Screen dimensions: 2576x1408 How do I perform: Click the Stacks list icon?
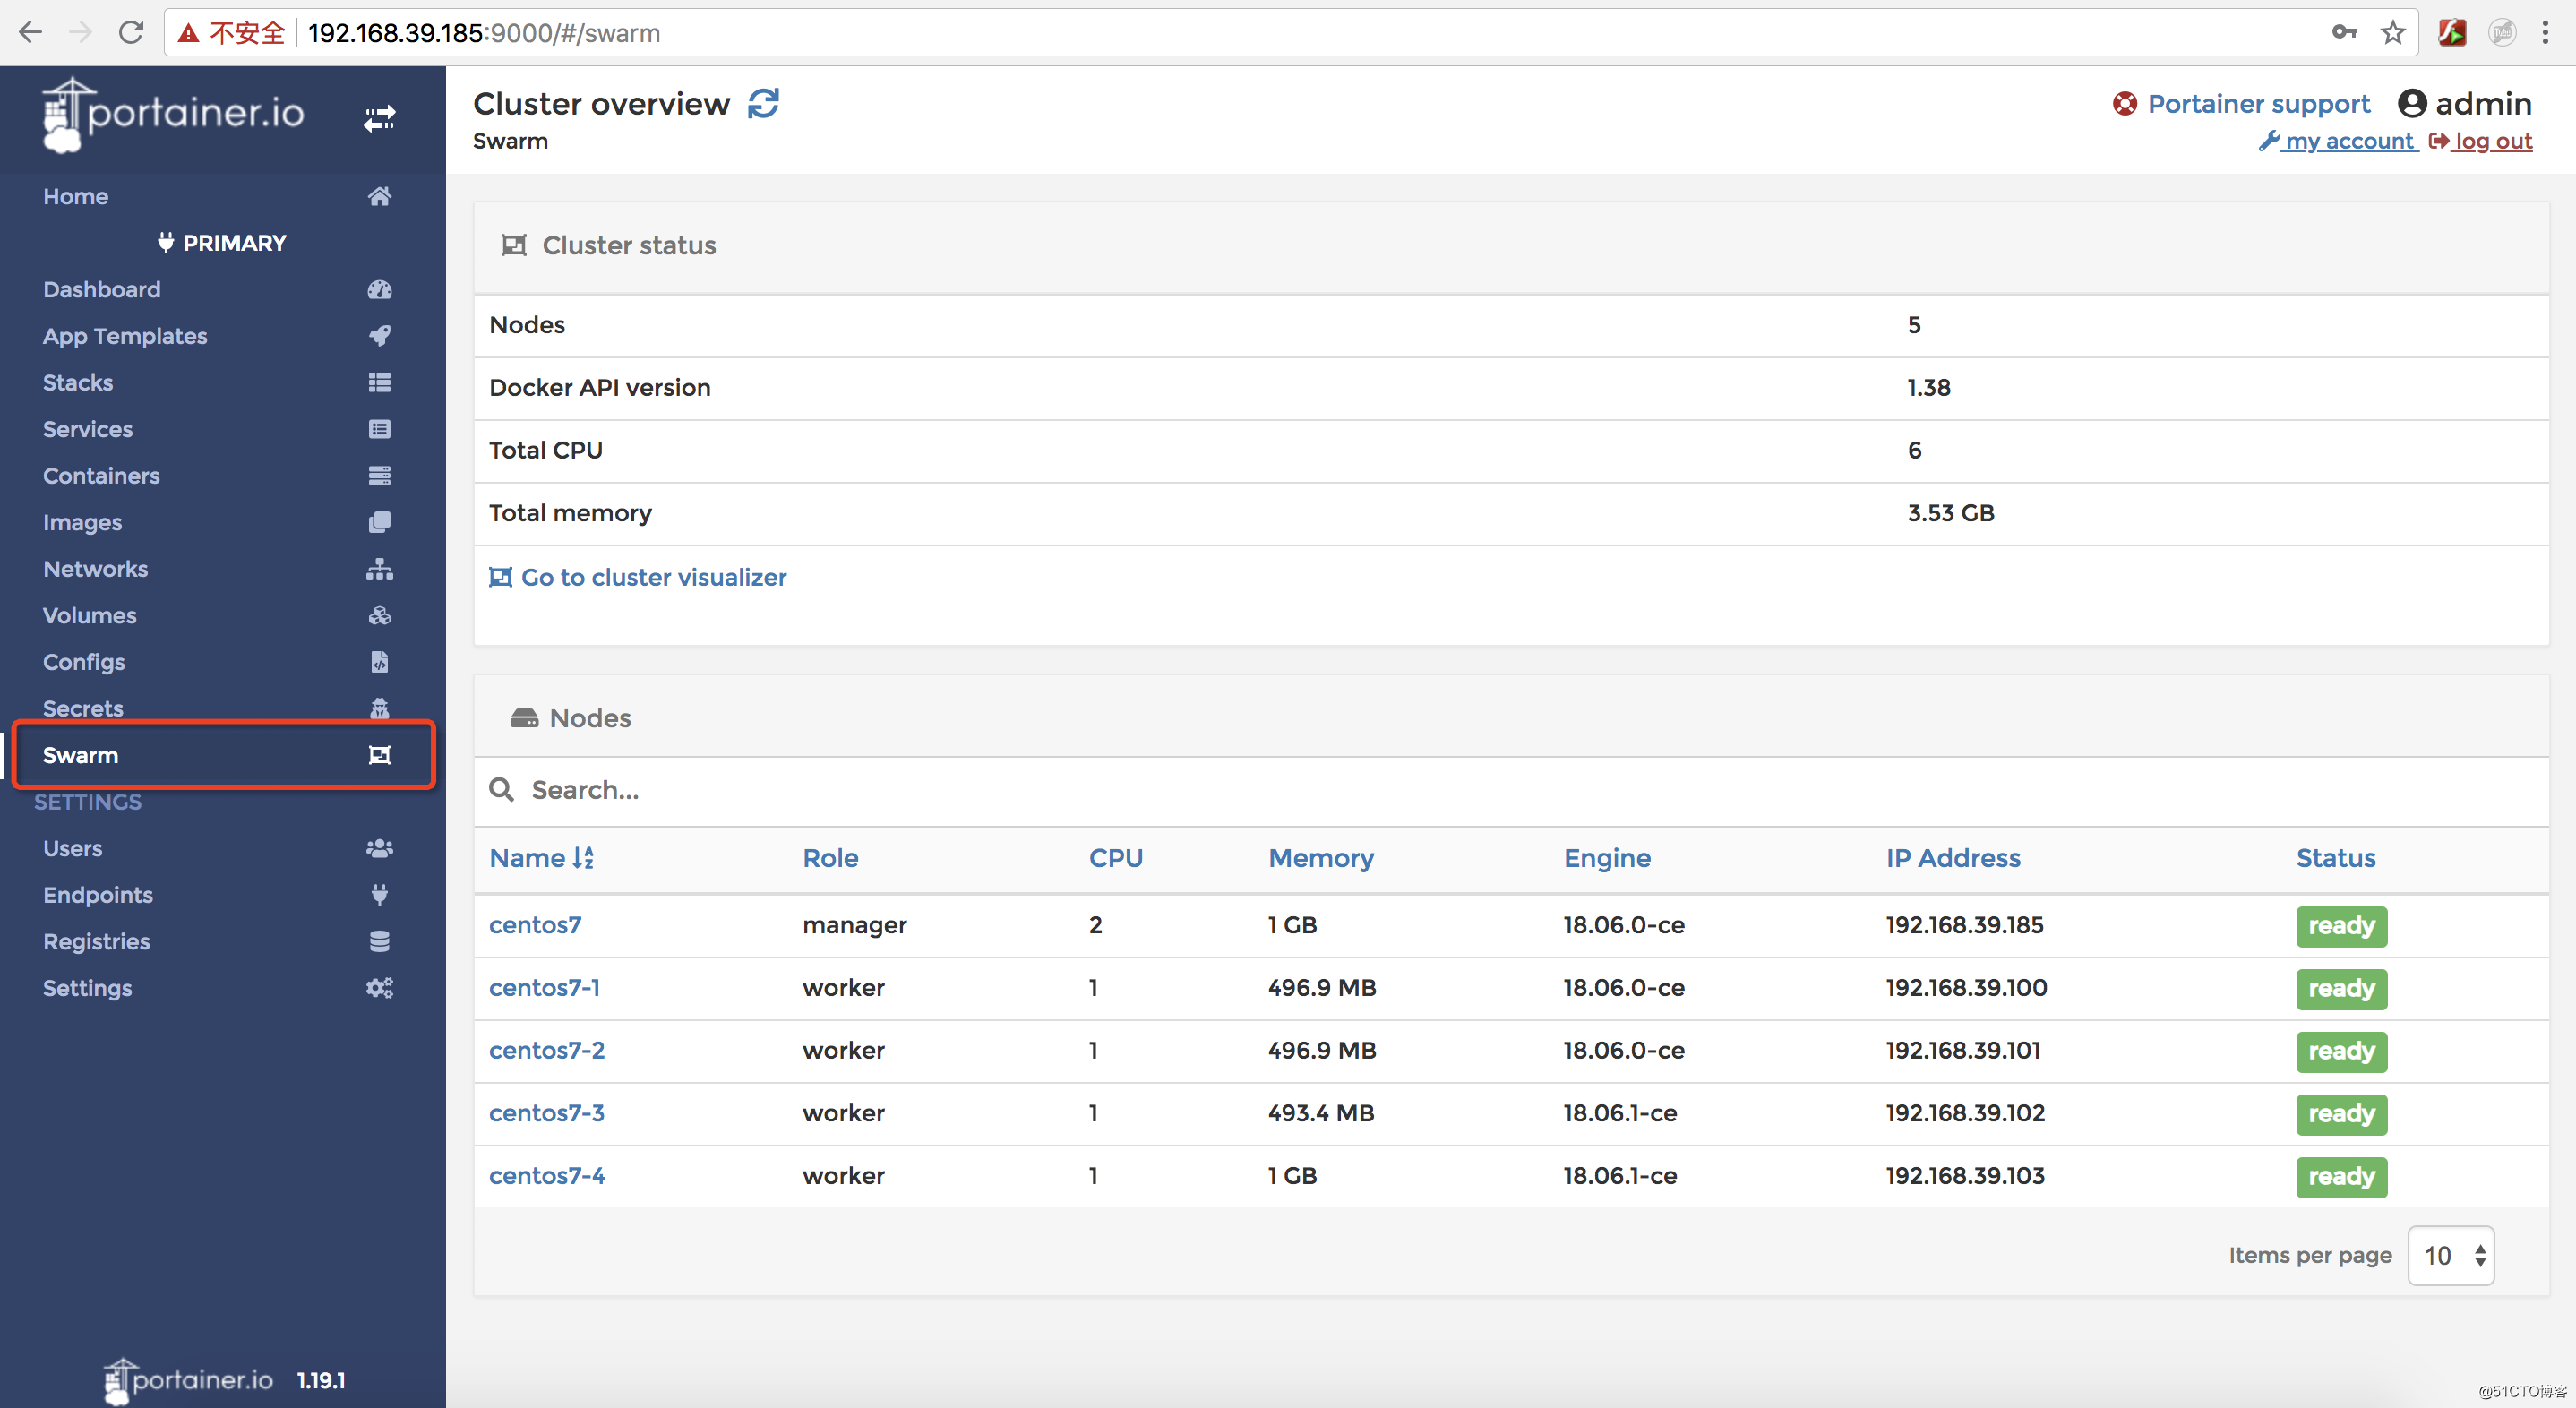(379, 382)
